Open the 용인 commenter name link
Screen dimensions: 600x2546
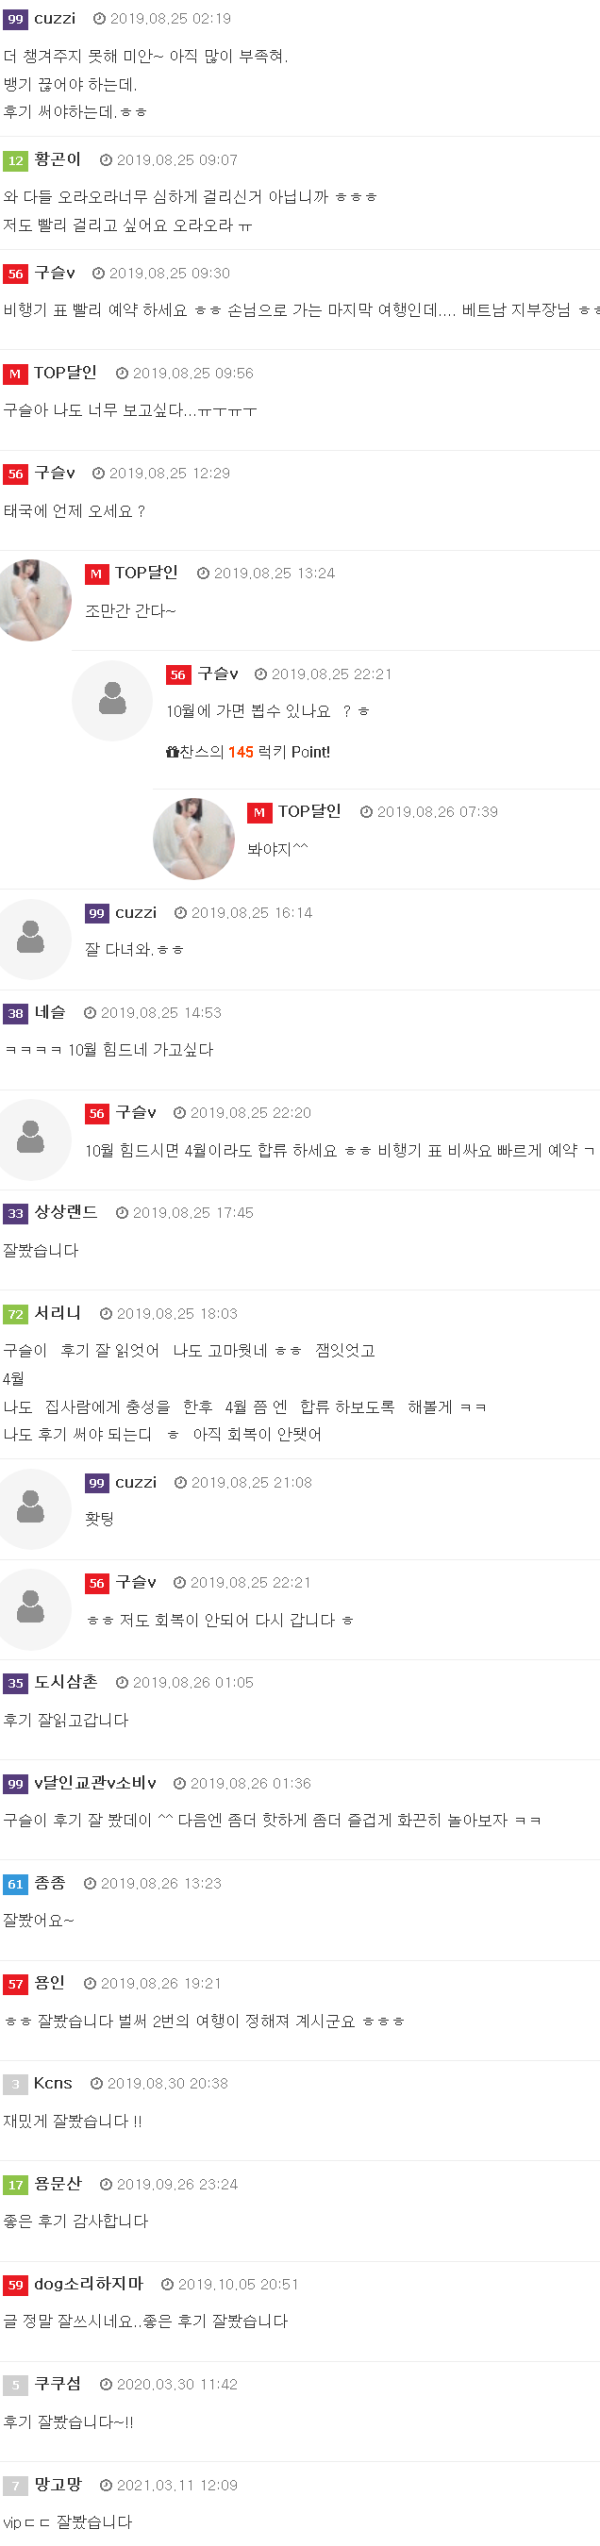[x=50, y=1983]
